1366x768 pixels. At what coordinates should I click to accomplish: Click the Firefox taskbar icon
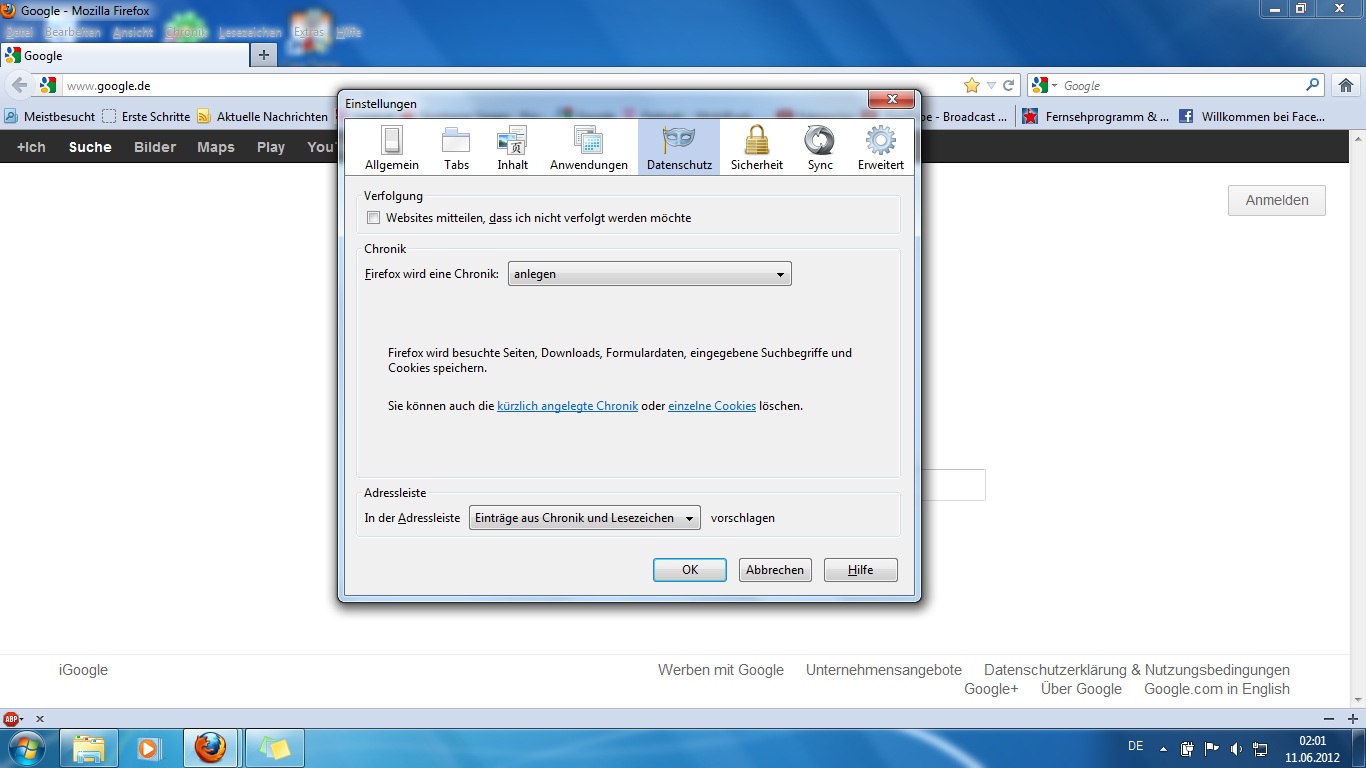point(211,748)
